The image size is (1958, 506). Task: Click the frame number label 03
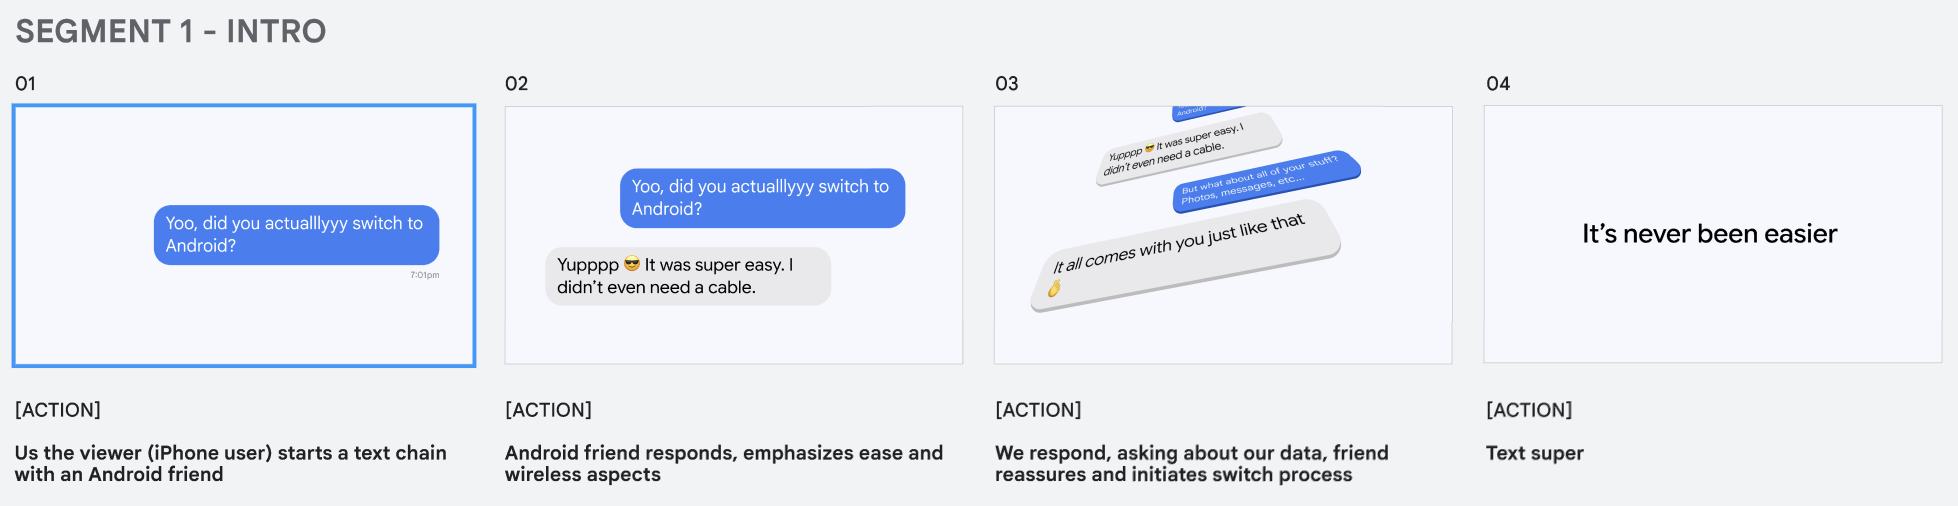tap(1006, 84)
